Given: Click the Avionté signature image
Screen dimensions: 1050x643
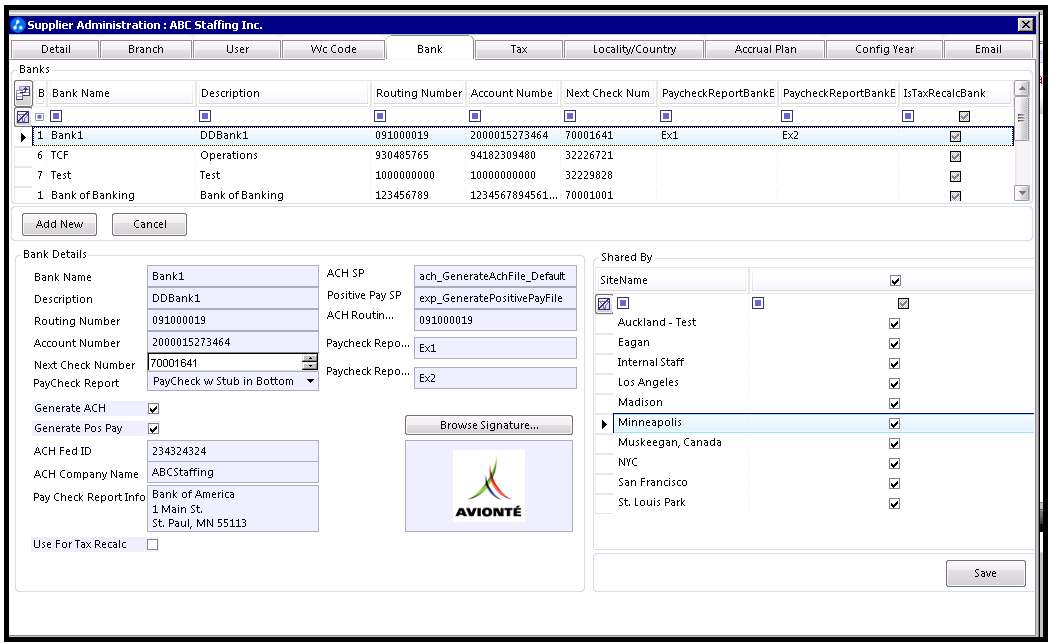Looking at the screenshot, I should pyautogui.click(x=488, y=486).
